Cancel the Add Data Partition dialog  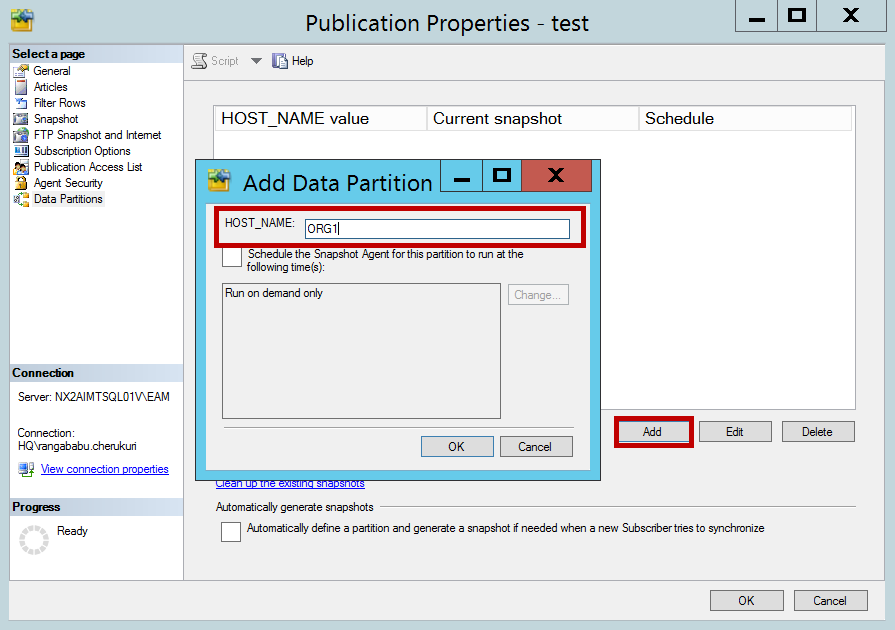(x=535, y=446)
